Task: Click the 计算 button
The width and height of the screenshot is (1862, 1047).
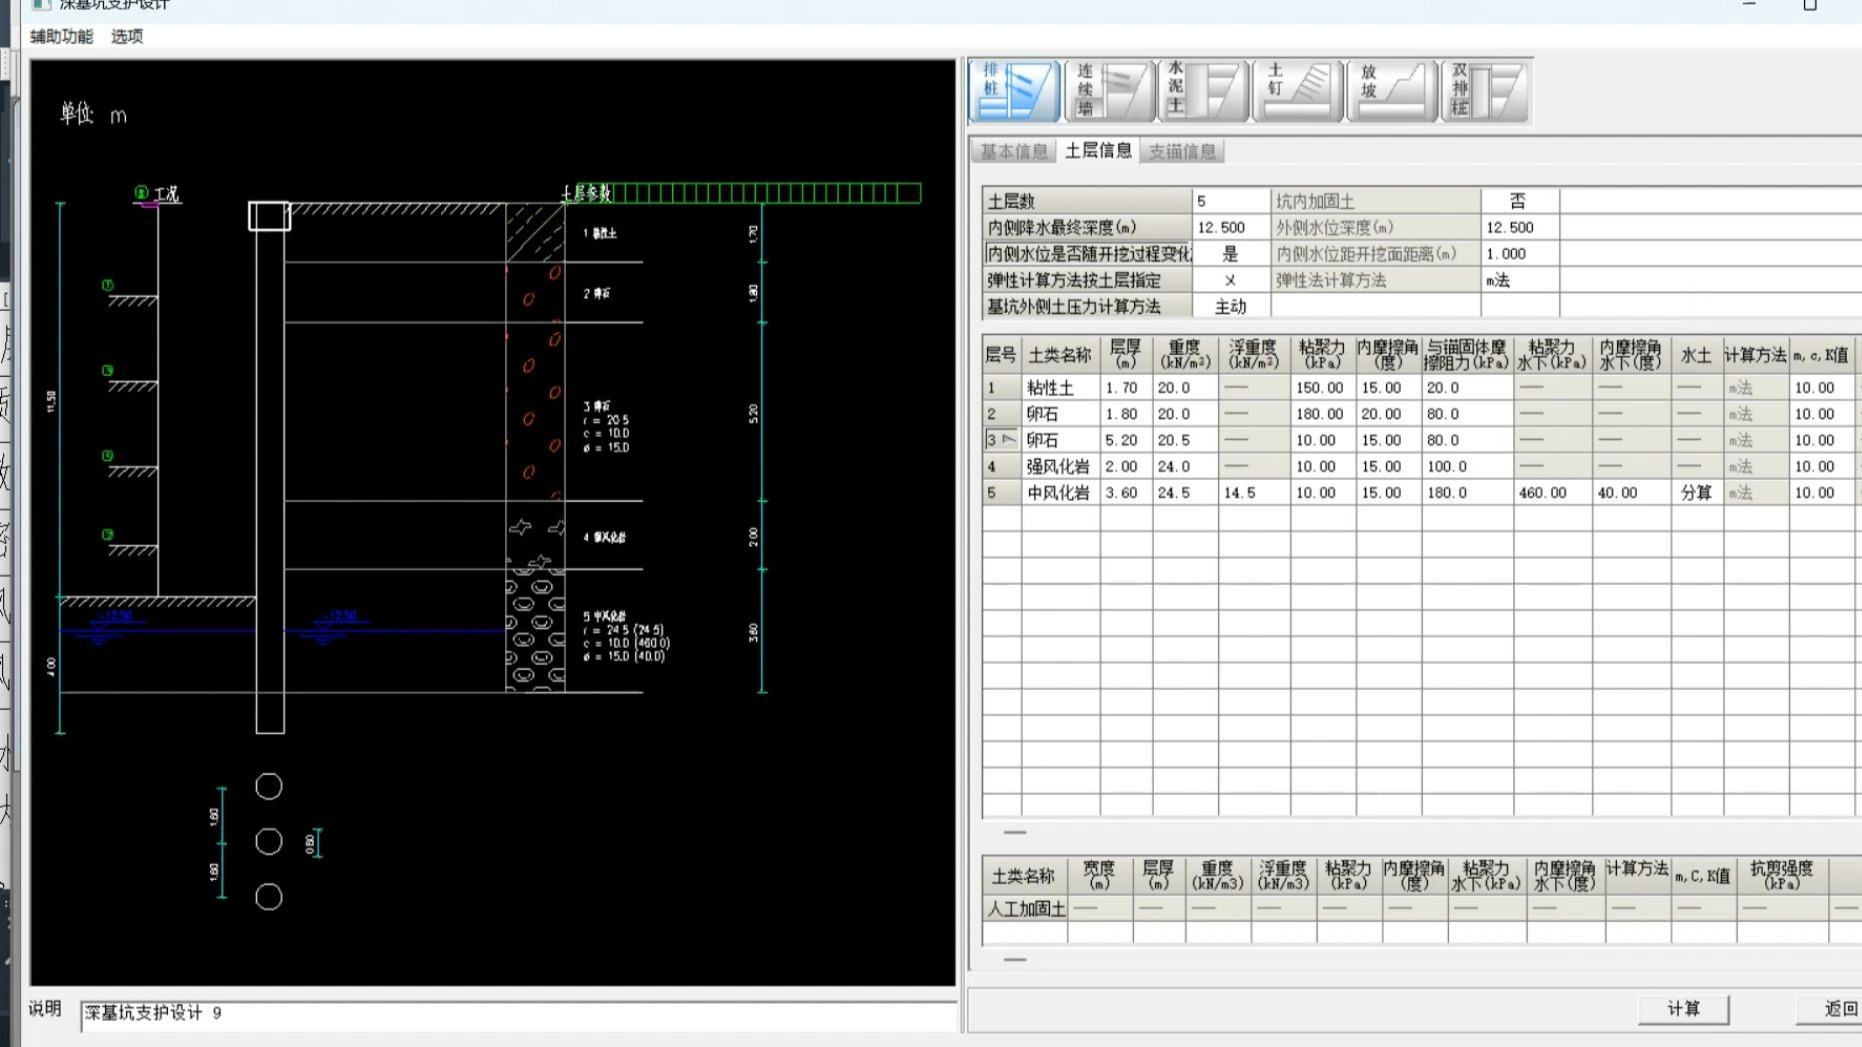Action: tap(1683, 1009)
